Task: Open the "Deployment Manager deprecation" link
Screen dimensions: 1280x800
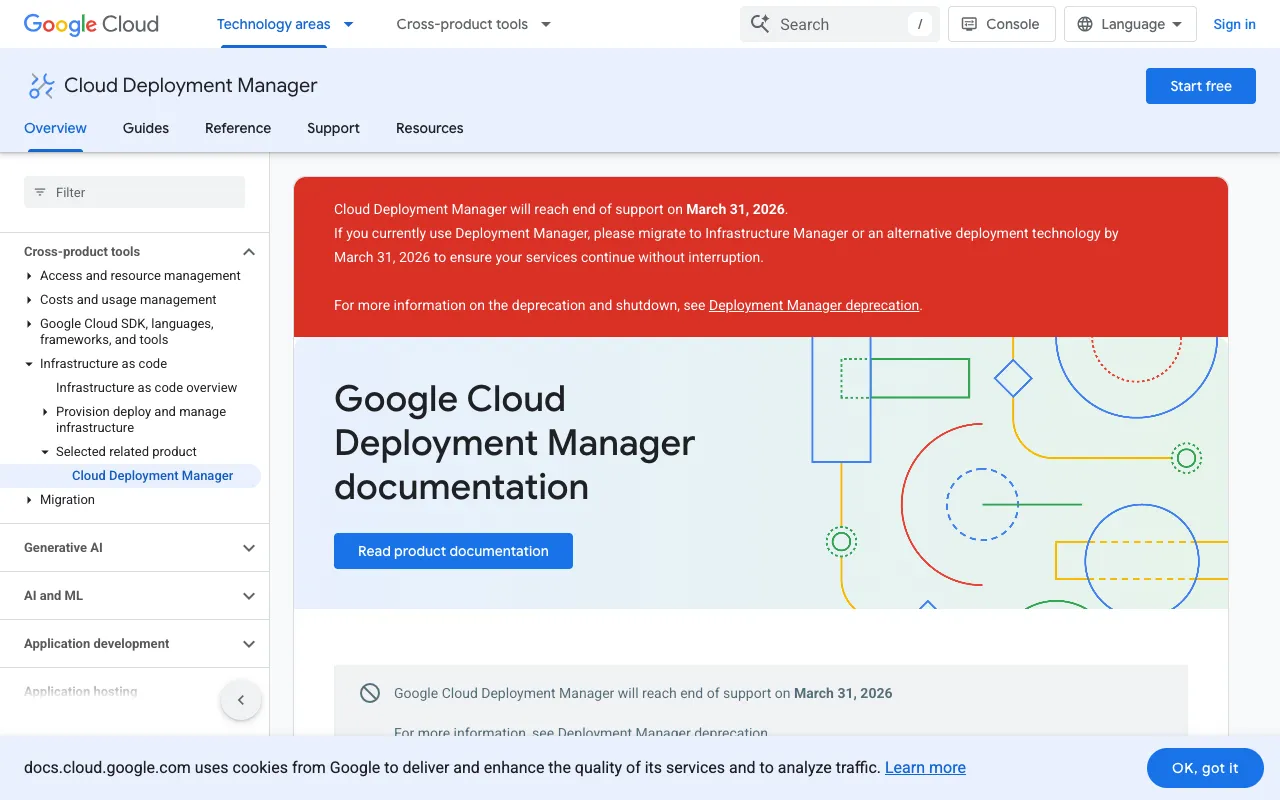Action: tap(814, 305)
